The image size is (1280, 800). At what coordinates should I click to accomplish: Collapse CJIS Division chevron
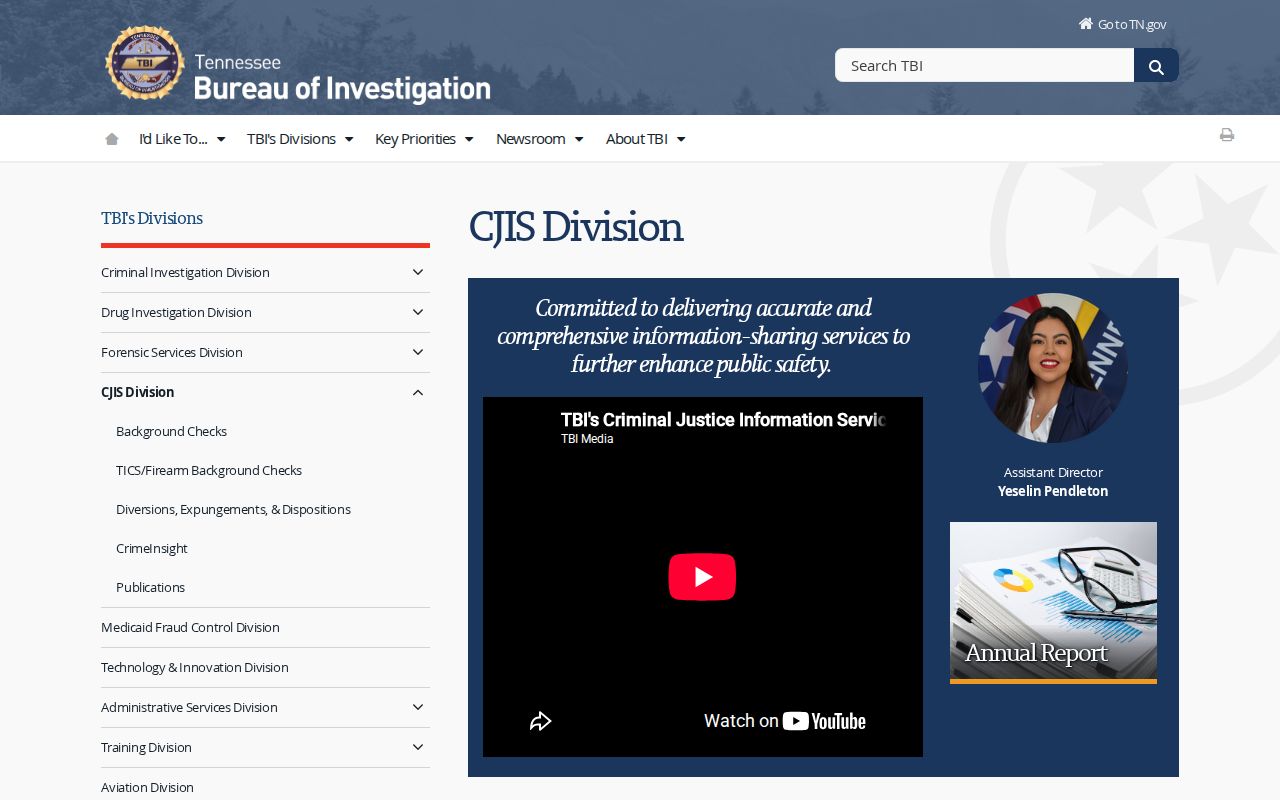pos(418,392)
